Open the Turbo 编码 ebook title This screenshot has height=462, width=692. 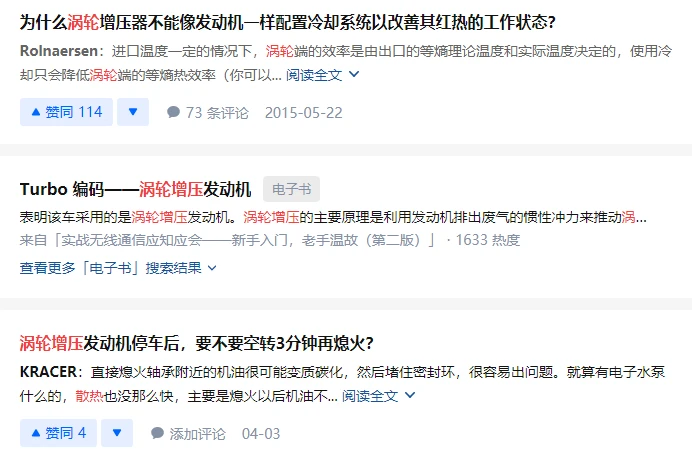click(135, 189)
